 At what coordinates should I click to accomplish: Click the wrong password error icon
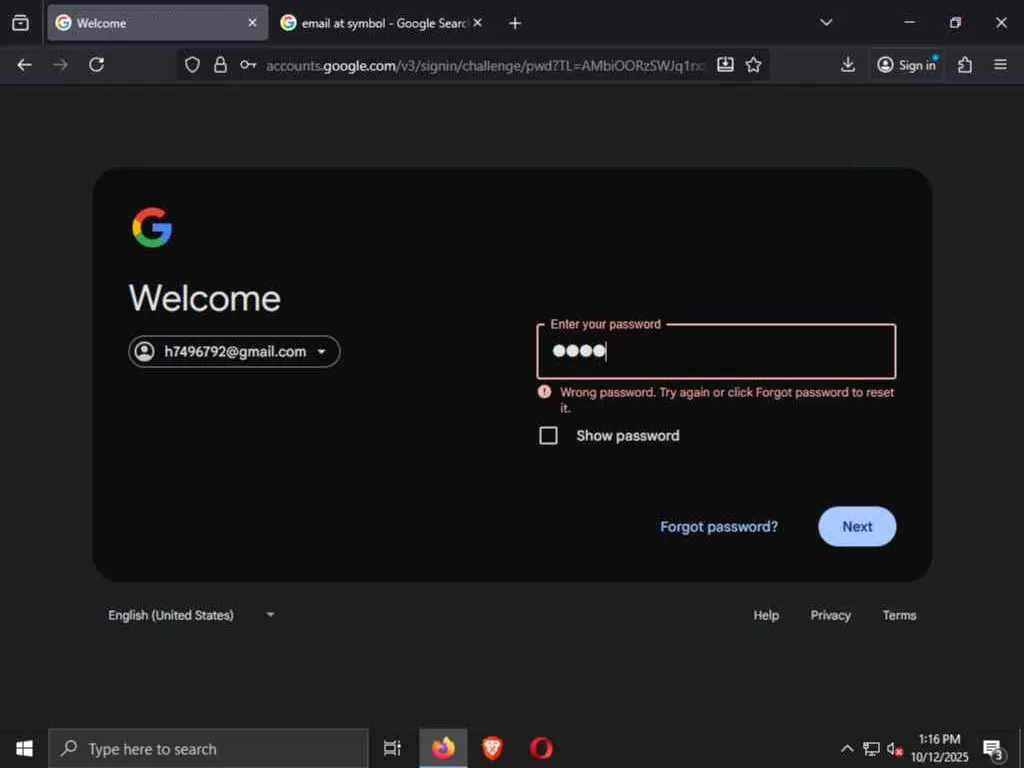544,392
